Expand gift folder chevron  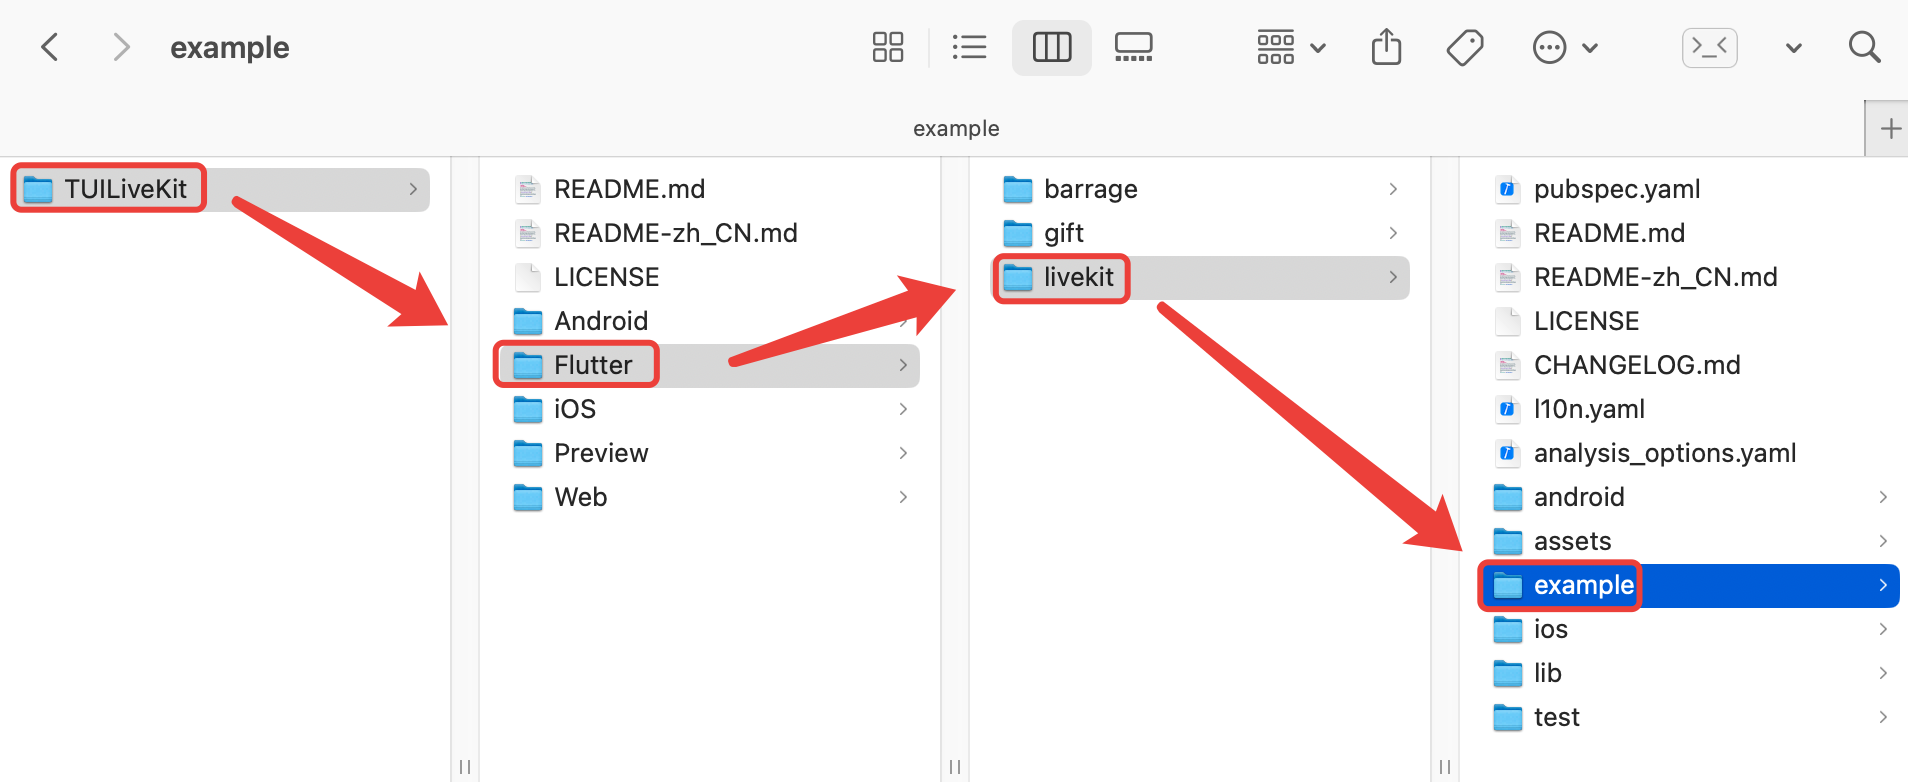coord(1393,233)
